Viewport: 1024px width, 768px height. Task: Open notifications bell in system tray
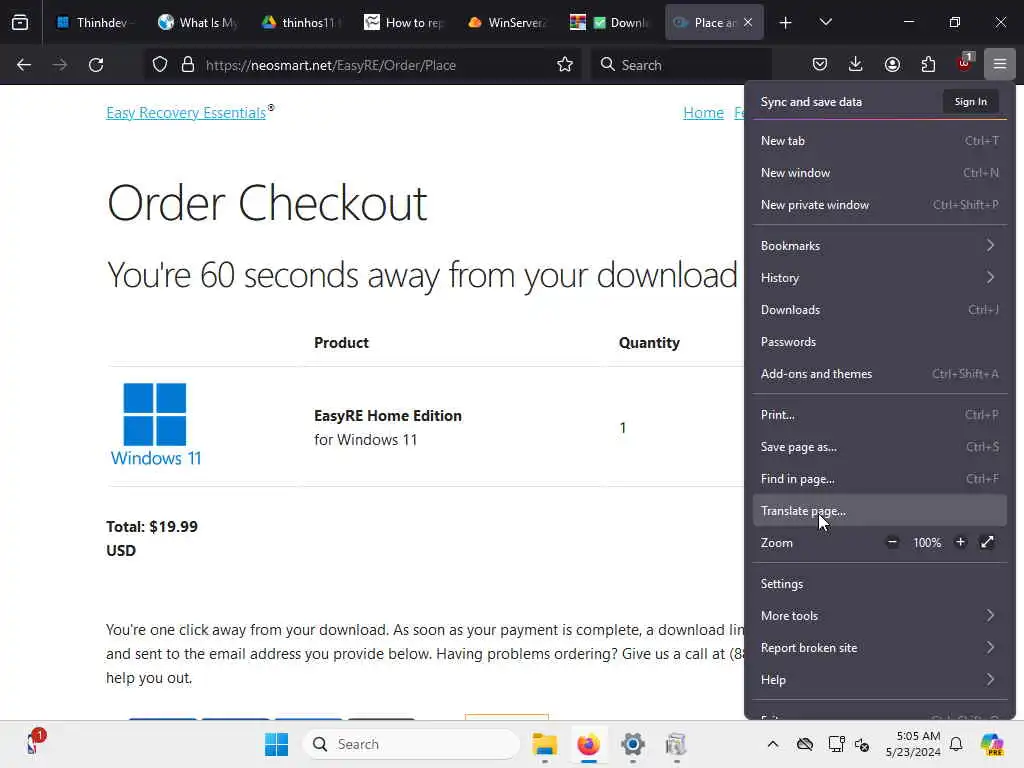(956, 744)
